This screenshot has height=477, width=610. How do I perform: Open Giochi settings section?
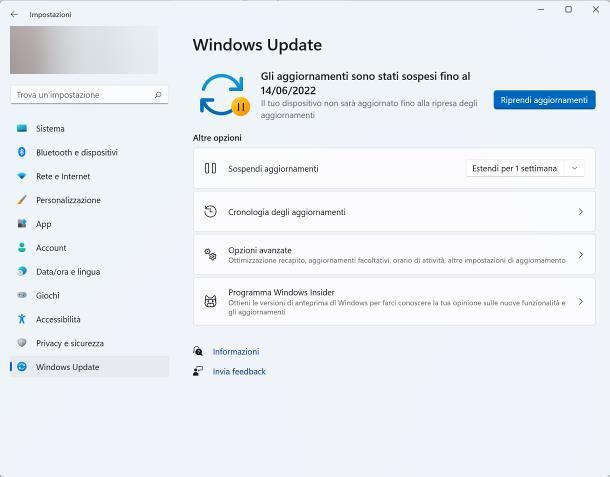click(89, 295)
